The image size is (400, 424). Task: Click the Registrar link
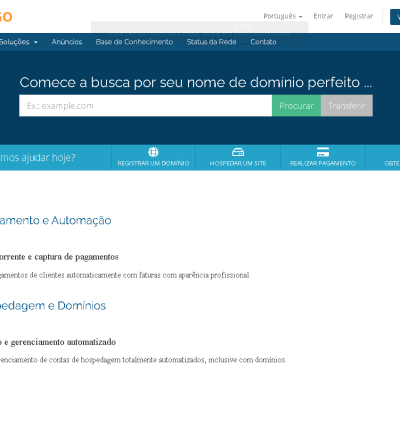(x=359, y=16)
